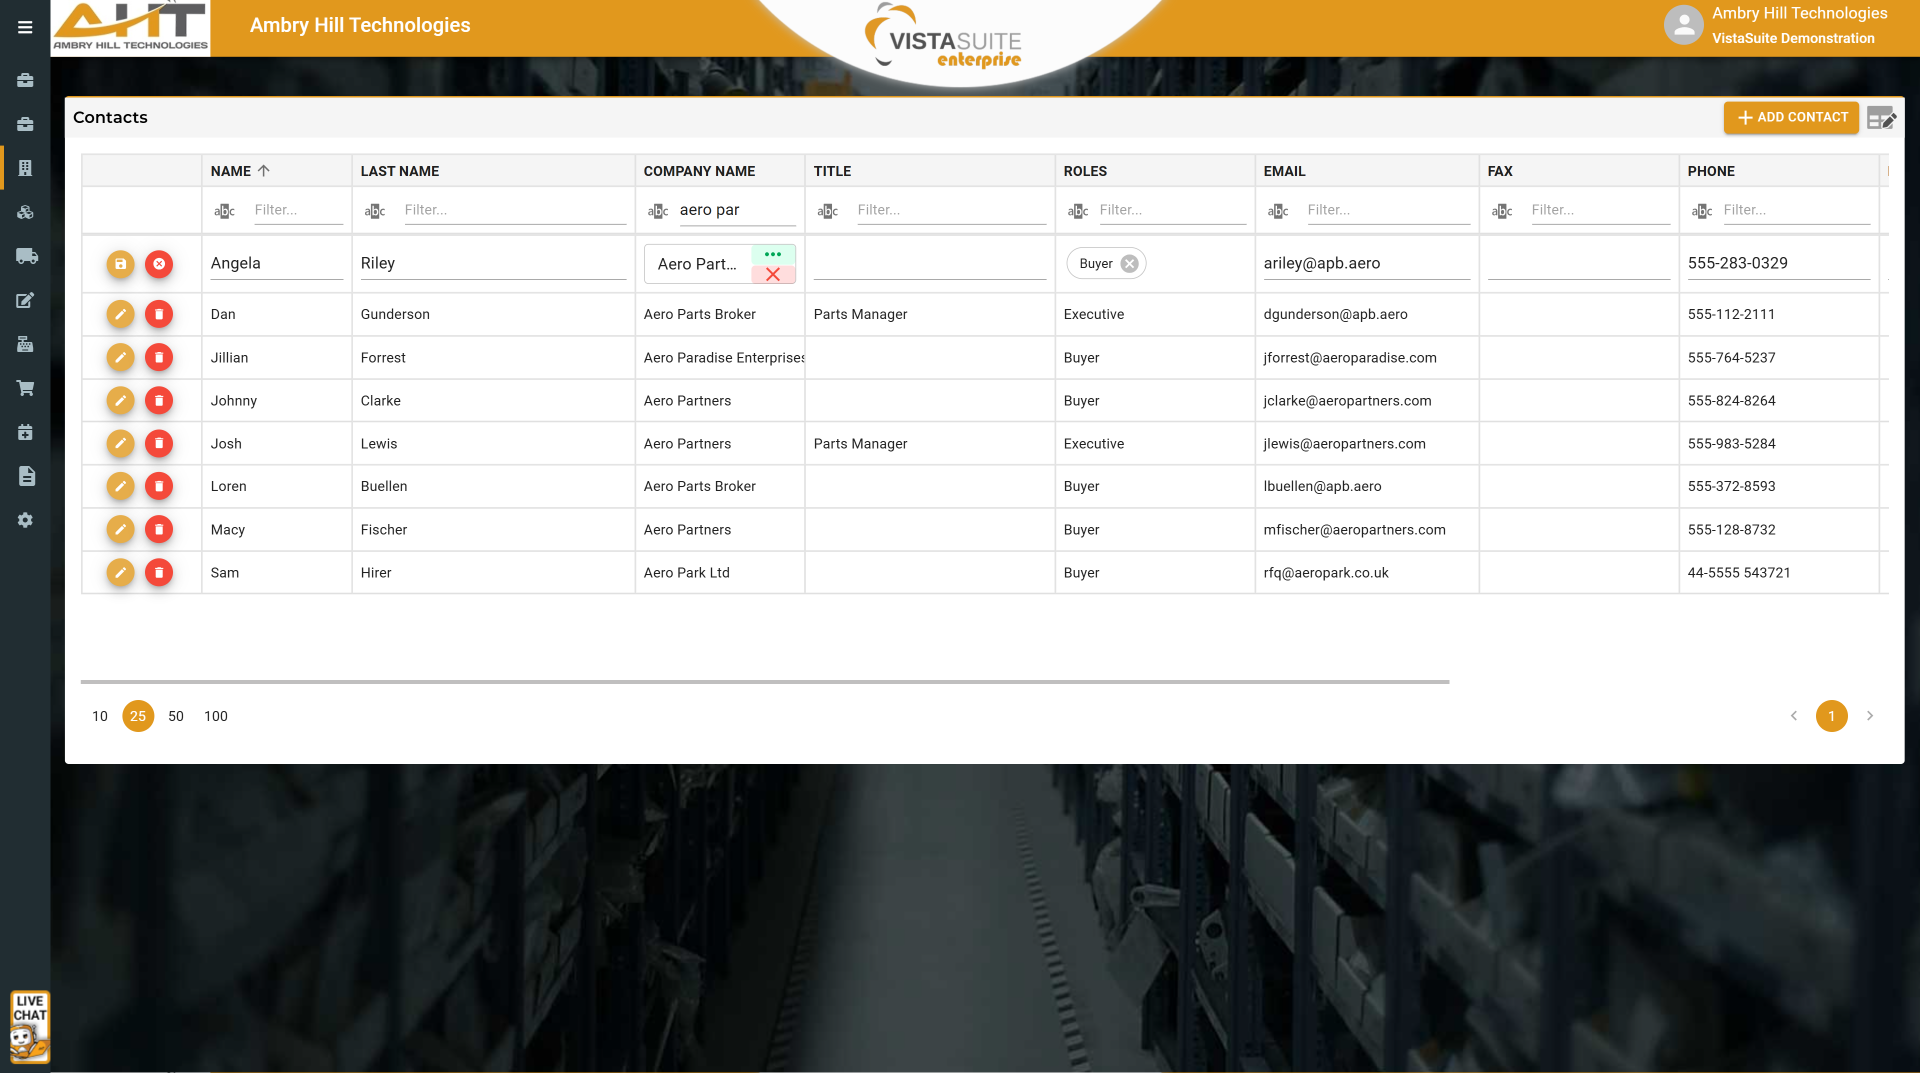Open the shopping cart sidebar icon
Screen dimensions: 1920x1073
(26, 388)
